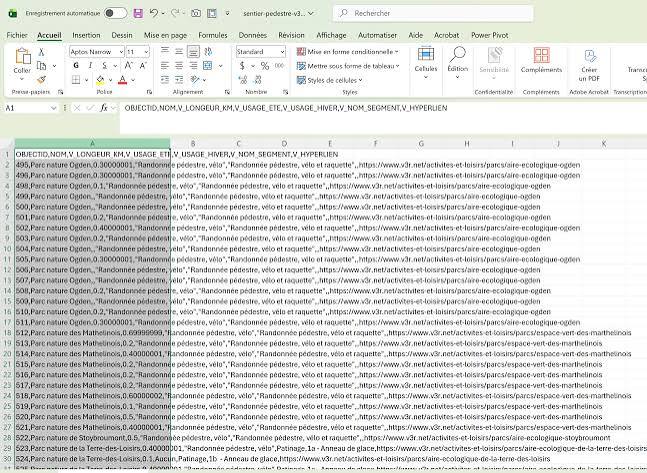Align text to the vertical middle
Viewport: 647px width, 473px height.
coord(179,51)
